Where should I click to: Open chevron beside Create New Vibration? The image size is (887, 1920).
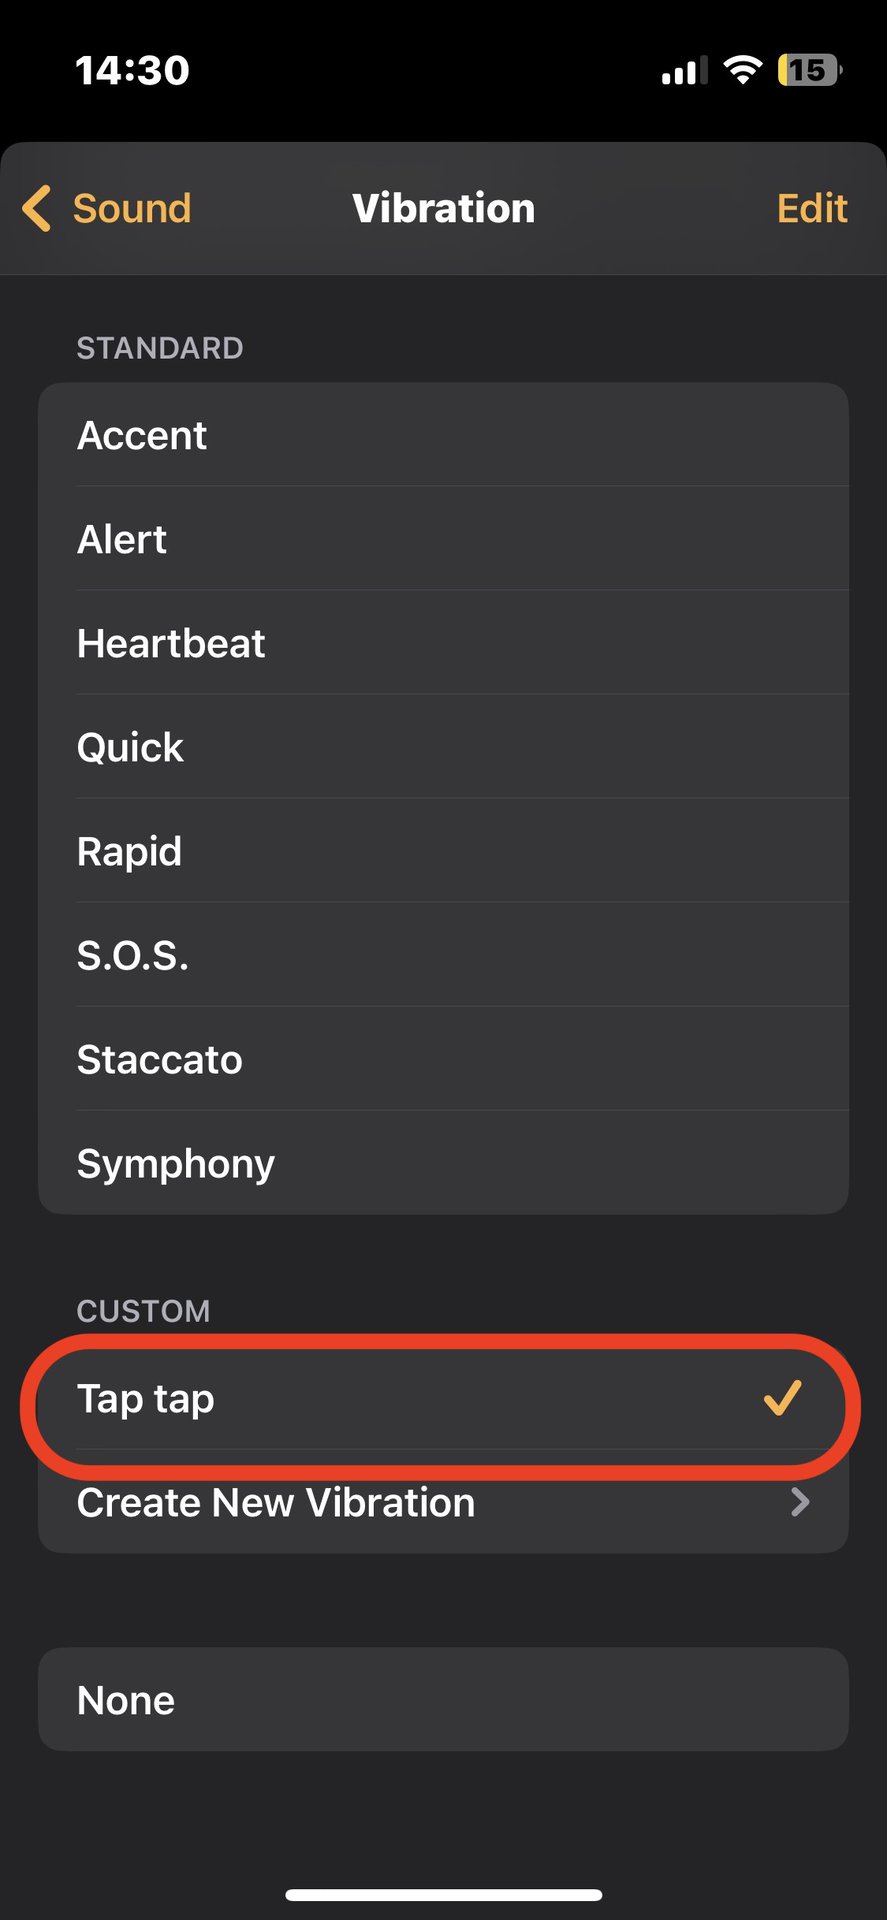coord(799,1502)
